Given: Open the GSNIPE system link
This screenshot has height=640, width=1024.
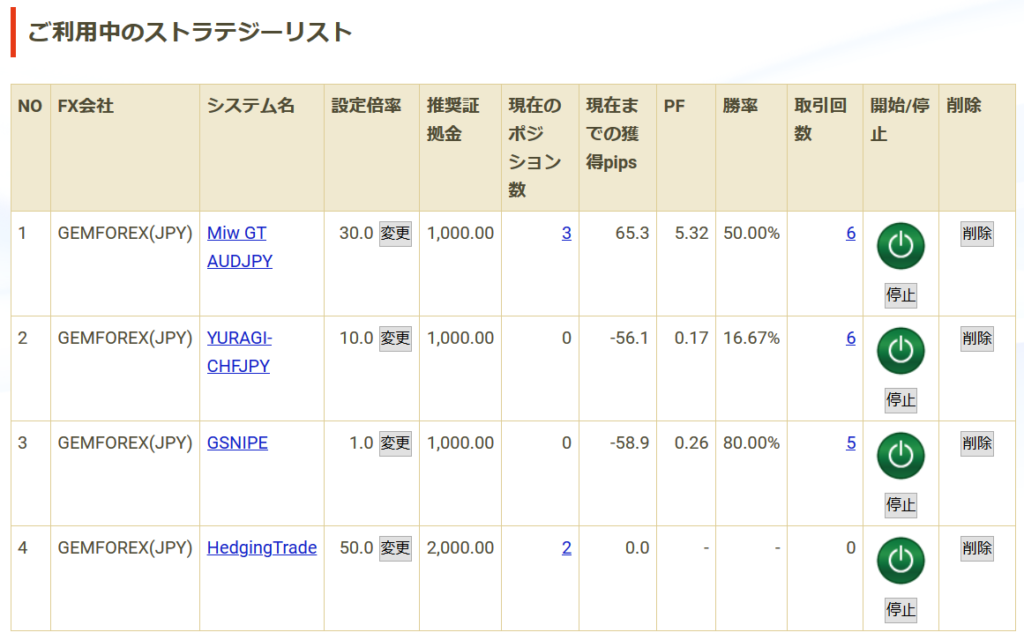Looking at the screenshot, I should point(237,443).
